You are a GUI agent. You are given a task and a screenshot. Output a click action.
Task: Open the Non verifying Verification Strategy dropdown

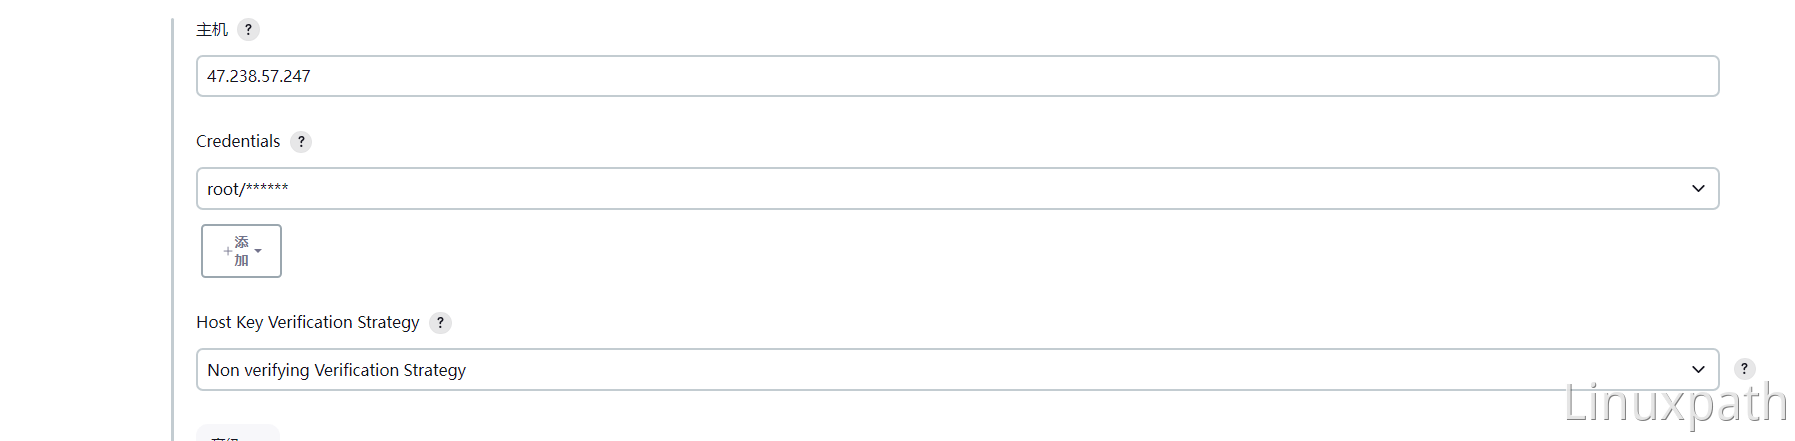[957, 370]
